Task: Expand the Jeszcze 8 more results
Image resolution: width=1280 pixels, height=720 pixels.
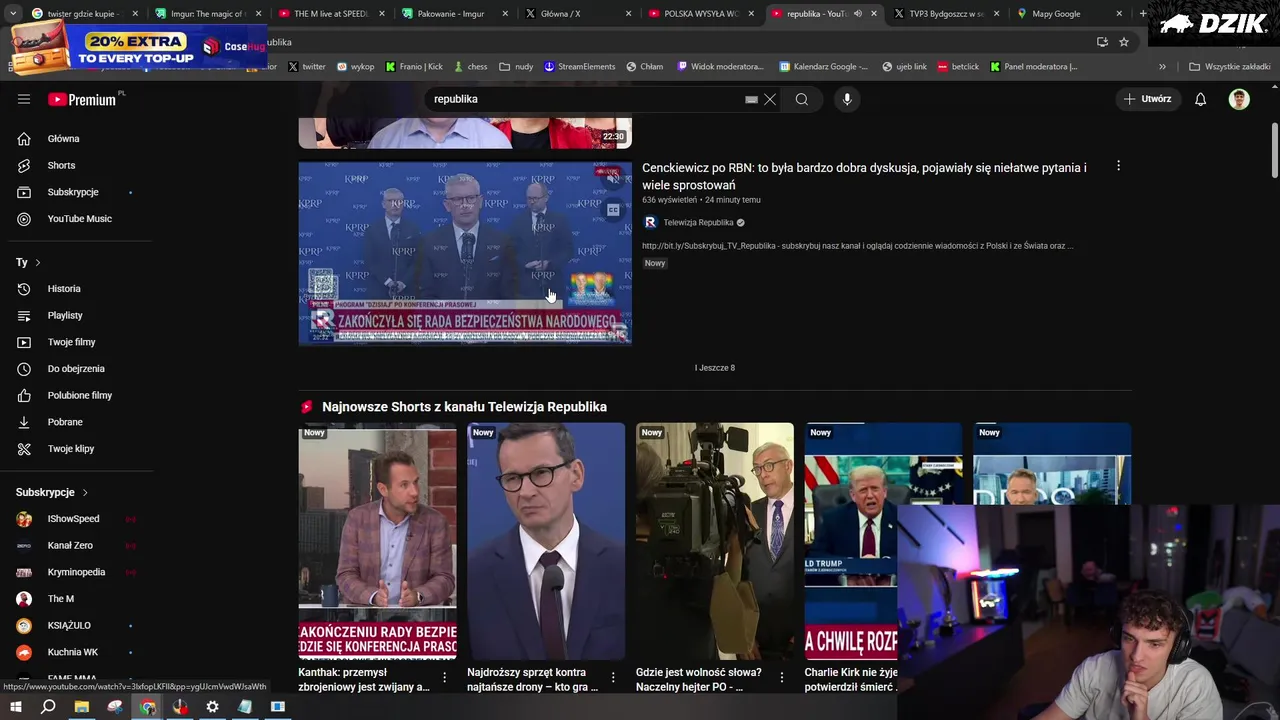Action: click(x=715, y=368)
